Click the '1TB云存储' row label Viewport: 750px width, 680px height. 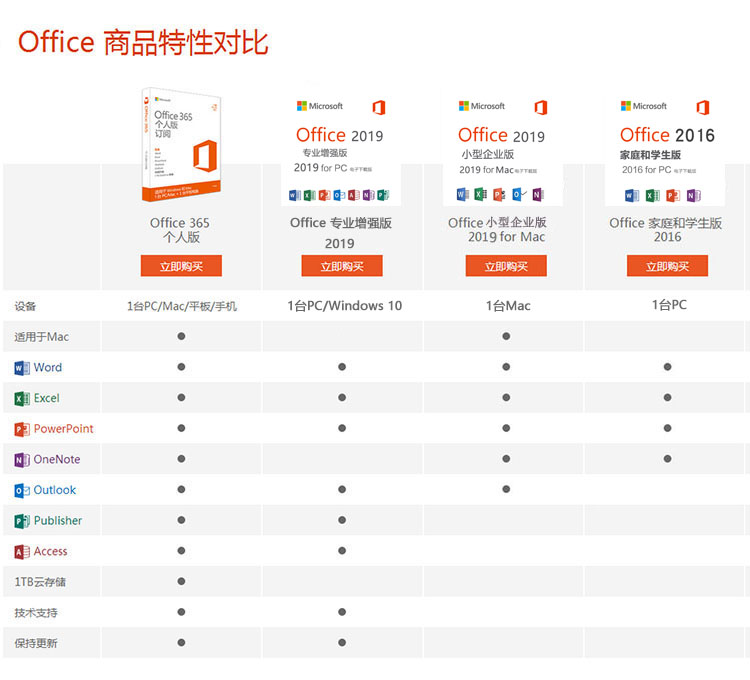40,582
